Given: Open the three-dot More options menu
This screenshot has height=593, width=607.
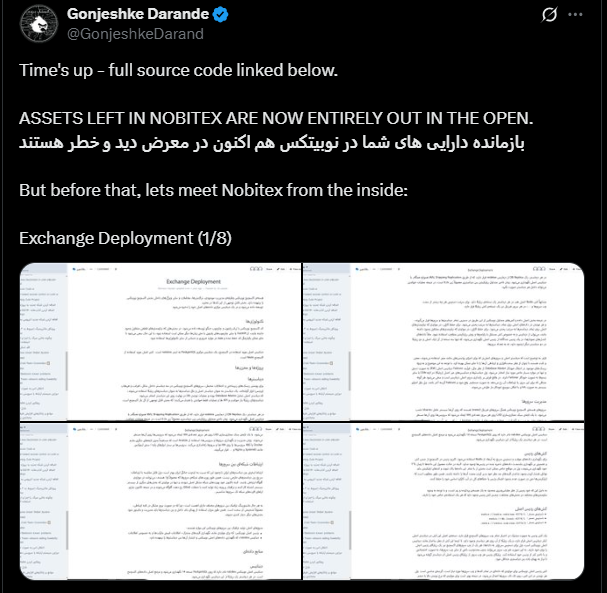Looking at the screenshot, I should 575,15.
